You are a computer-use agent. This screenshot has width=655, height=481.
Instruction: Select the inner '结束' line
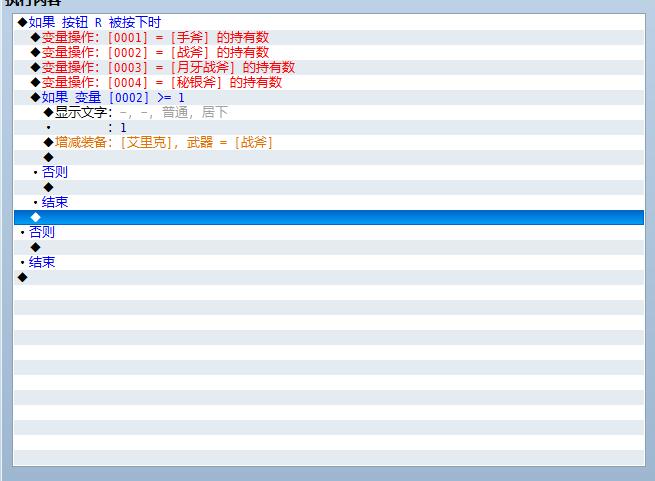pos(329,203)
